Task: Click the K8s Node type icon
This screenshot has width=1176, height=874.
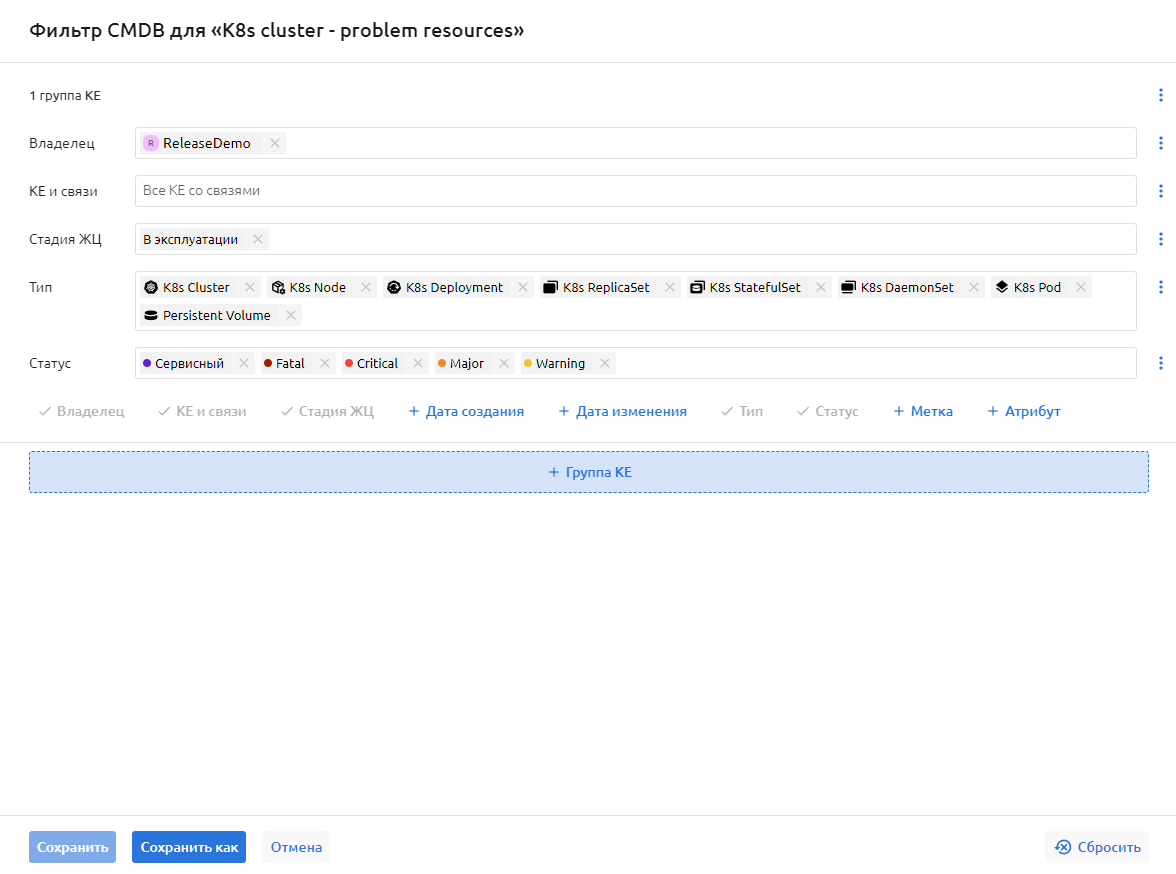Action: (x=278, y=288)
